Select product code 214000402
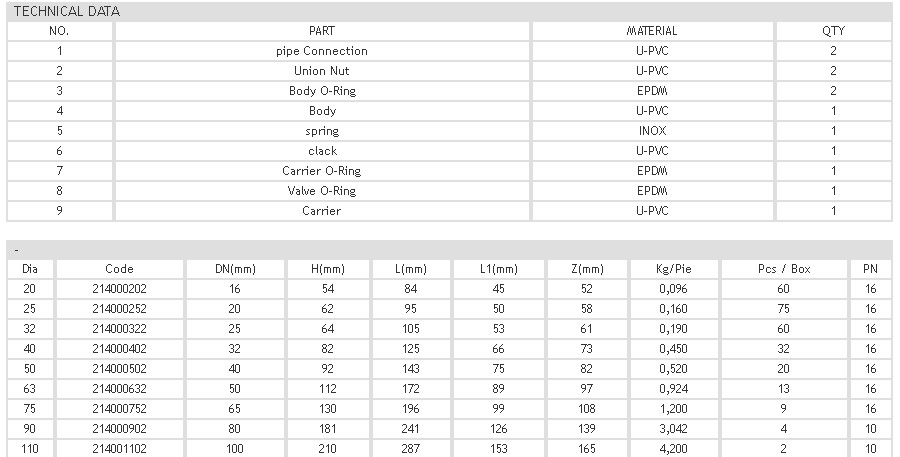This screenshot has height=457, width=900. 119,348
